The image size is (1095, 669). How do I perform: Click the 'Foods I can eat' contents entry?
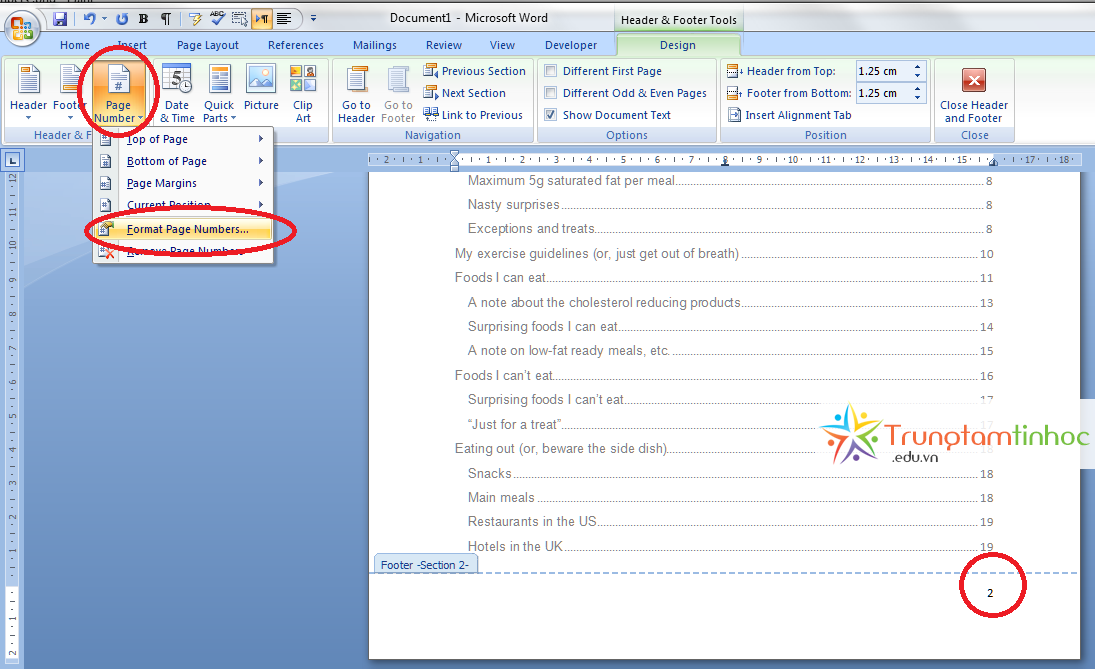pos(723,278)
